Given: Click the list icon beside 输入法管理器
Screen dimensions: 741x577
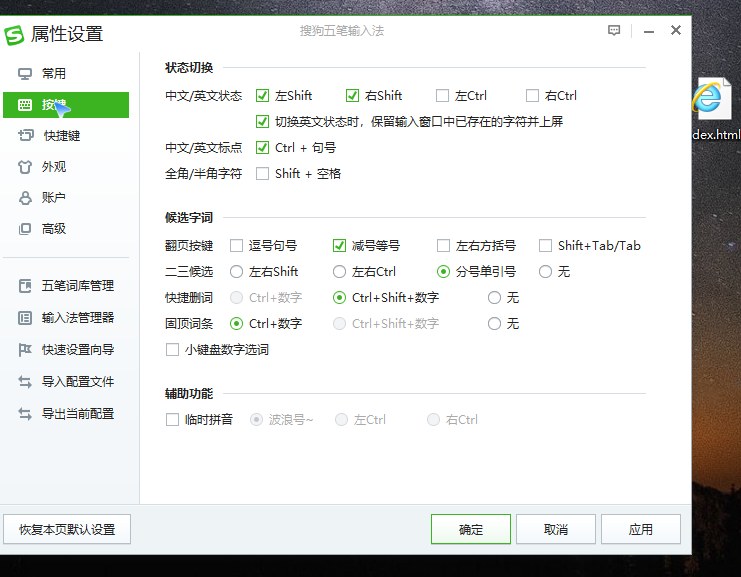Looking at the screenshot, I should [x=25, y=318].
